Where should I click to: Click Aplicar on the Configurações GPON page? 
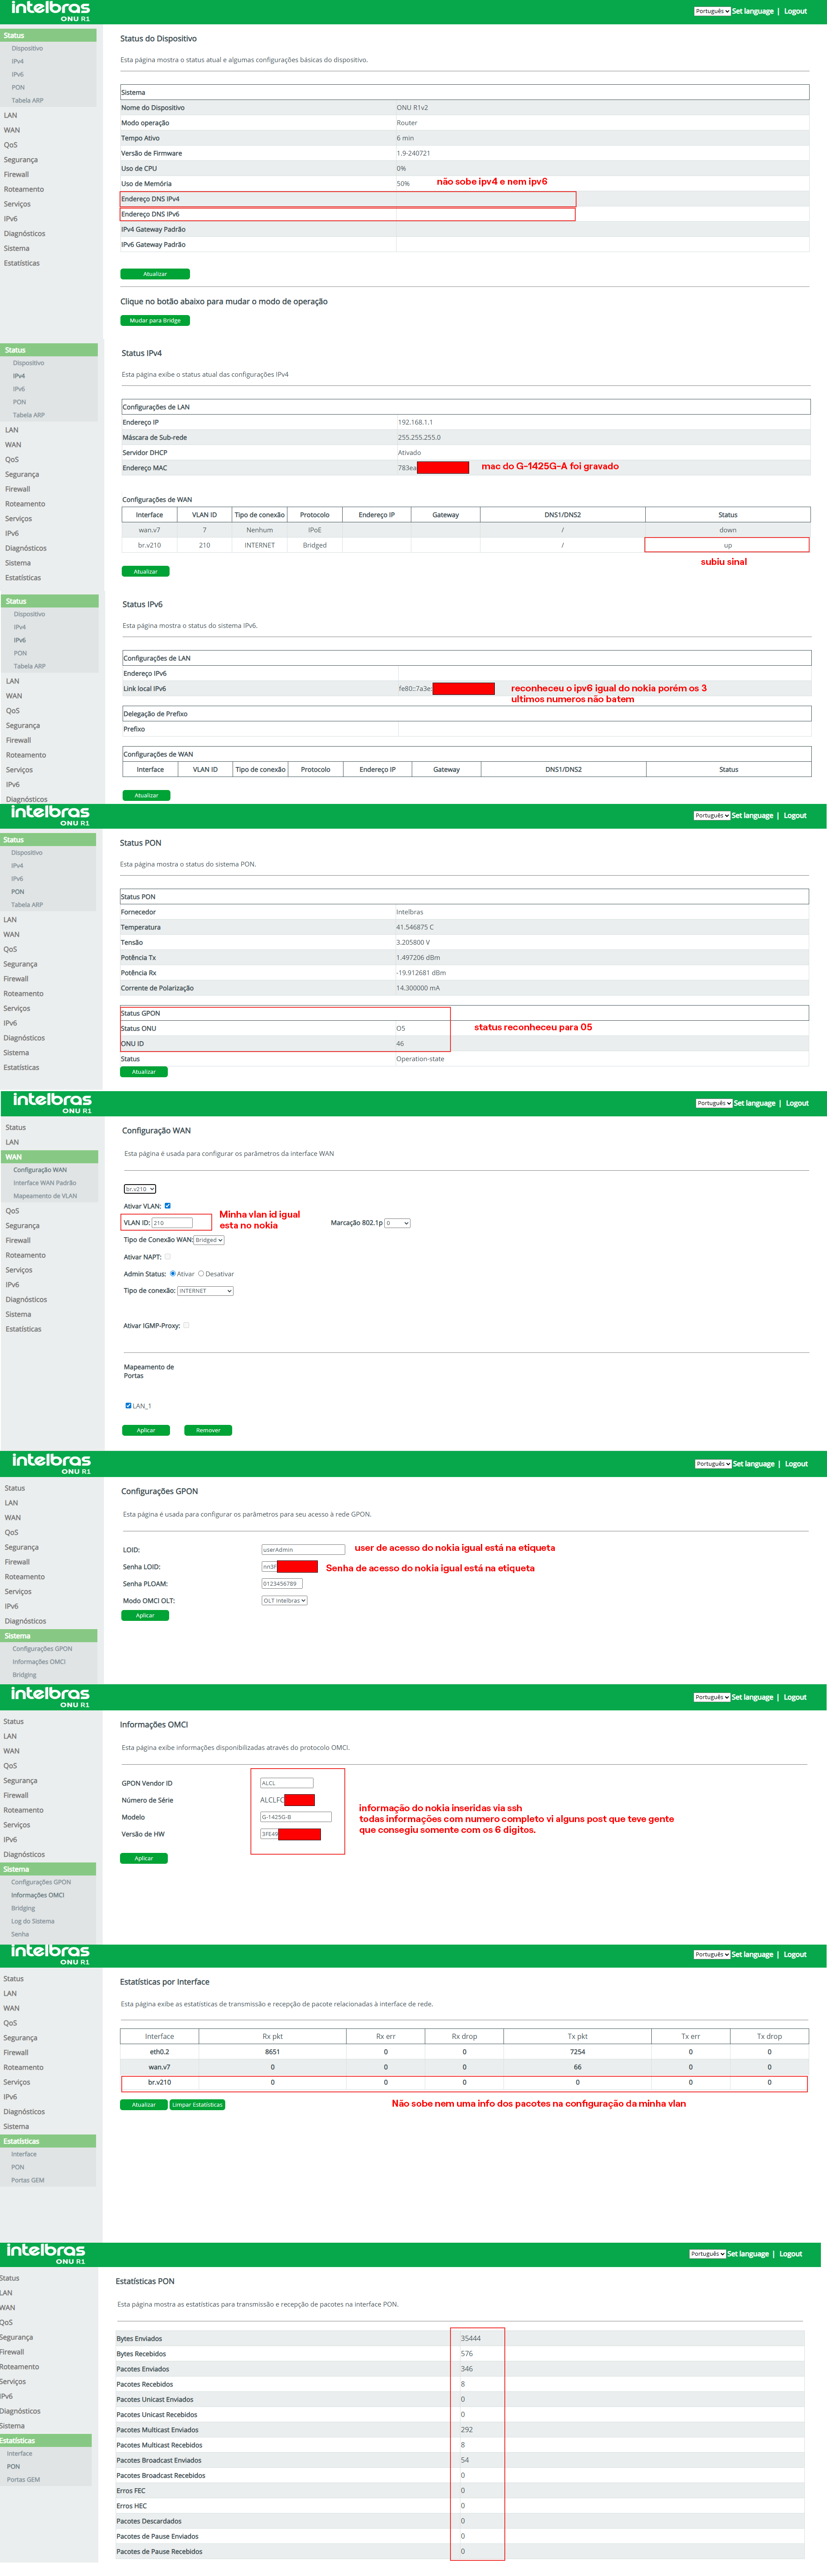pyautogui.click(x=145, y=1616)
